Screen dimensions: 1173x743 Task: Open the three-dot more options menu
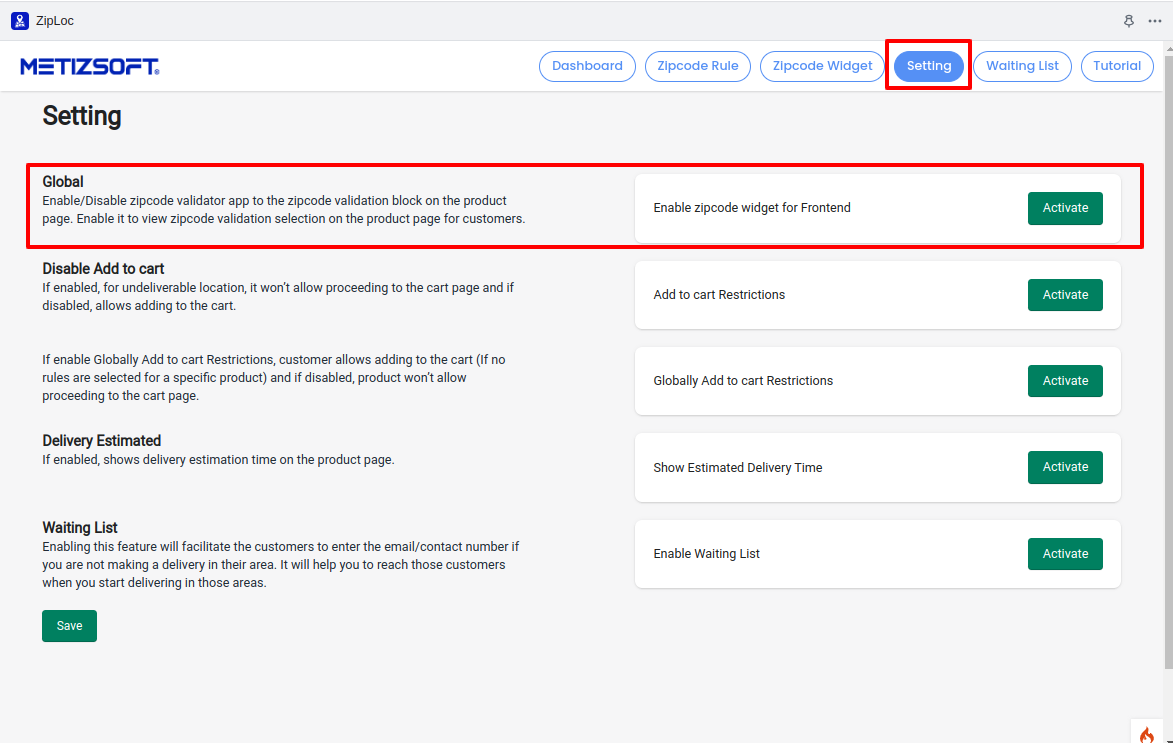(x=1155, y=20)
